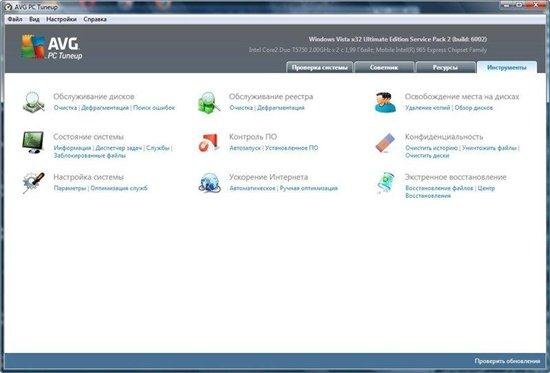Click the Обслуживание дисков magnifier icon

pyautogui.click(x=33, y=102)
